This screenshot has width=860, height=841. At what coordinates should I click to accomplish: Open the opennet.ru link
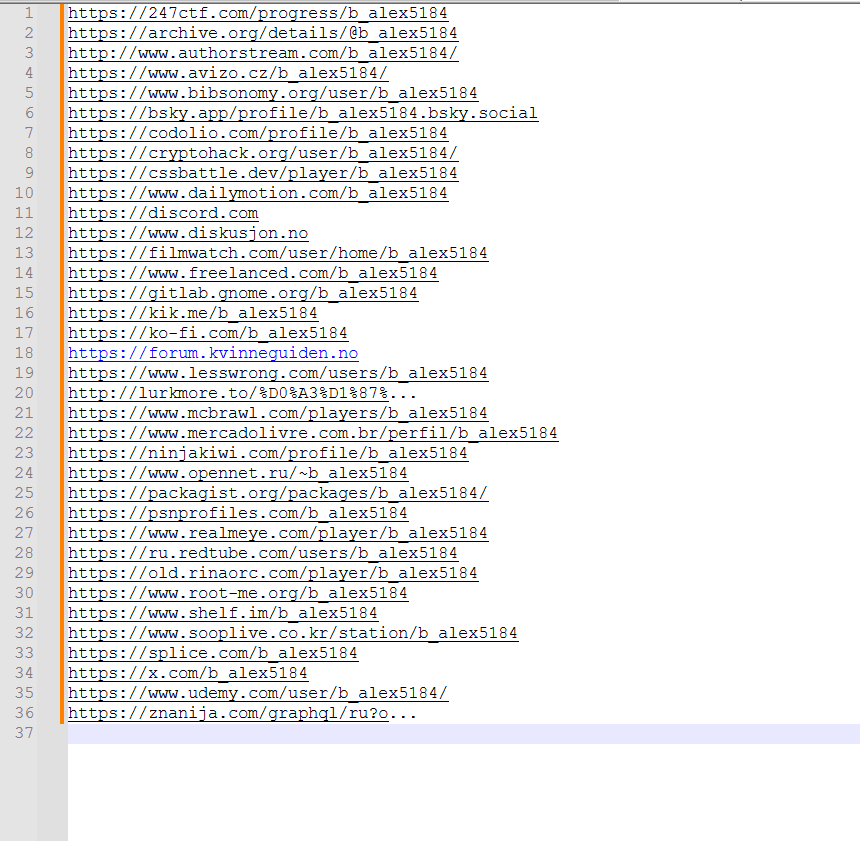point(237,473)
